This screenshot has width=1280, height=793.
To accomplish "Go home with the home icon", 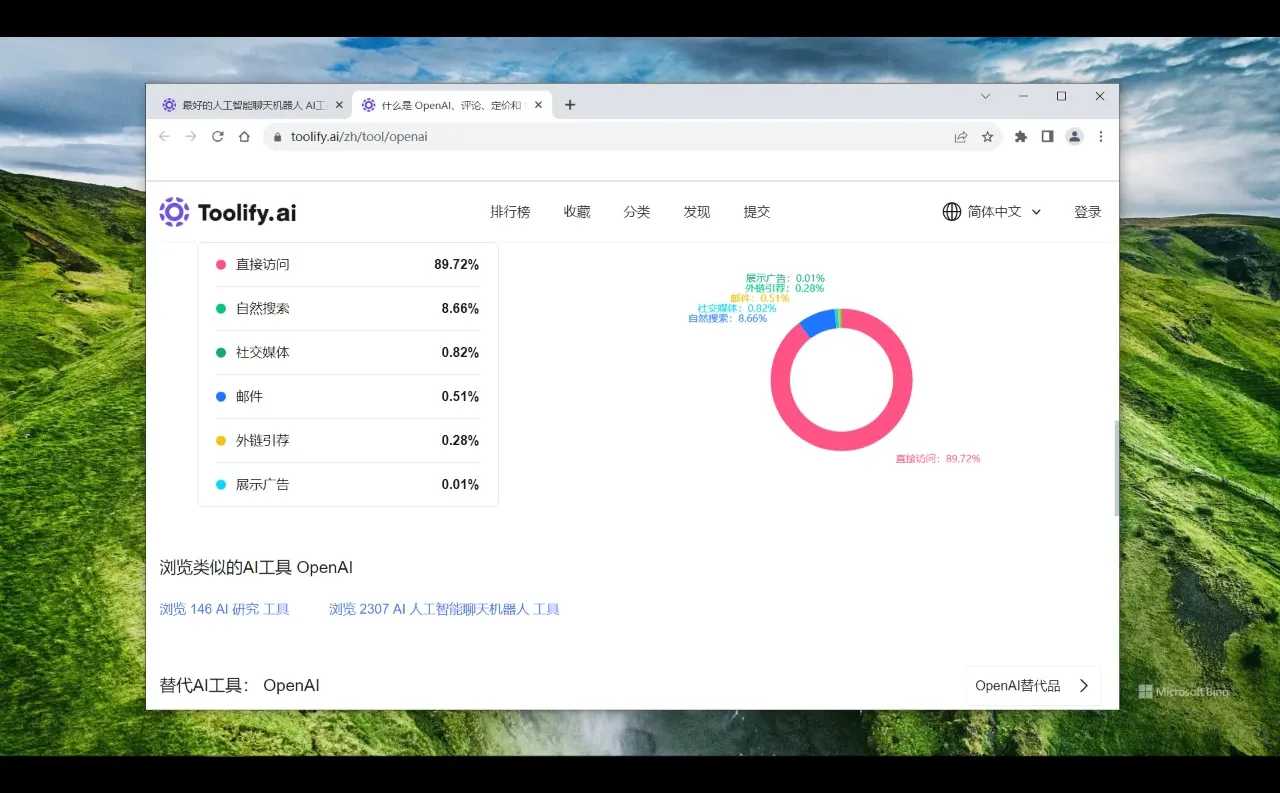I will (244, 136).
